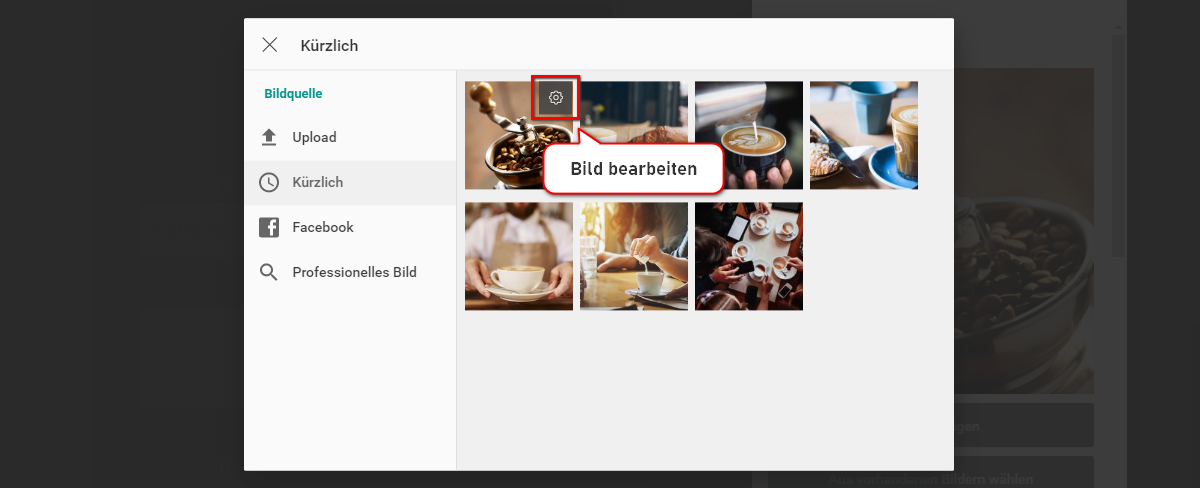This screenshot has height=488, width=1200.
Task: Choose the blue cup and saucer thumbnail
Action: [864, 135]
